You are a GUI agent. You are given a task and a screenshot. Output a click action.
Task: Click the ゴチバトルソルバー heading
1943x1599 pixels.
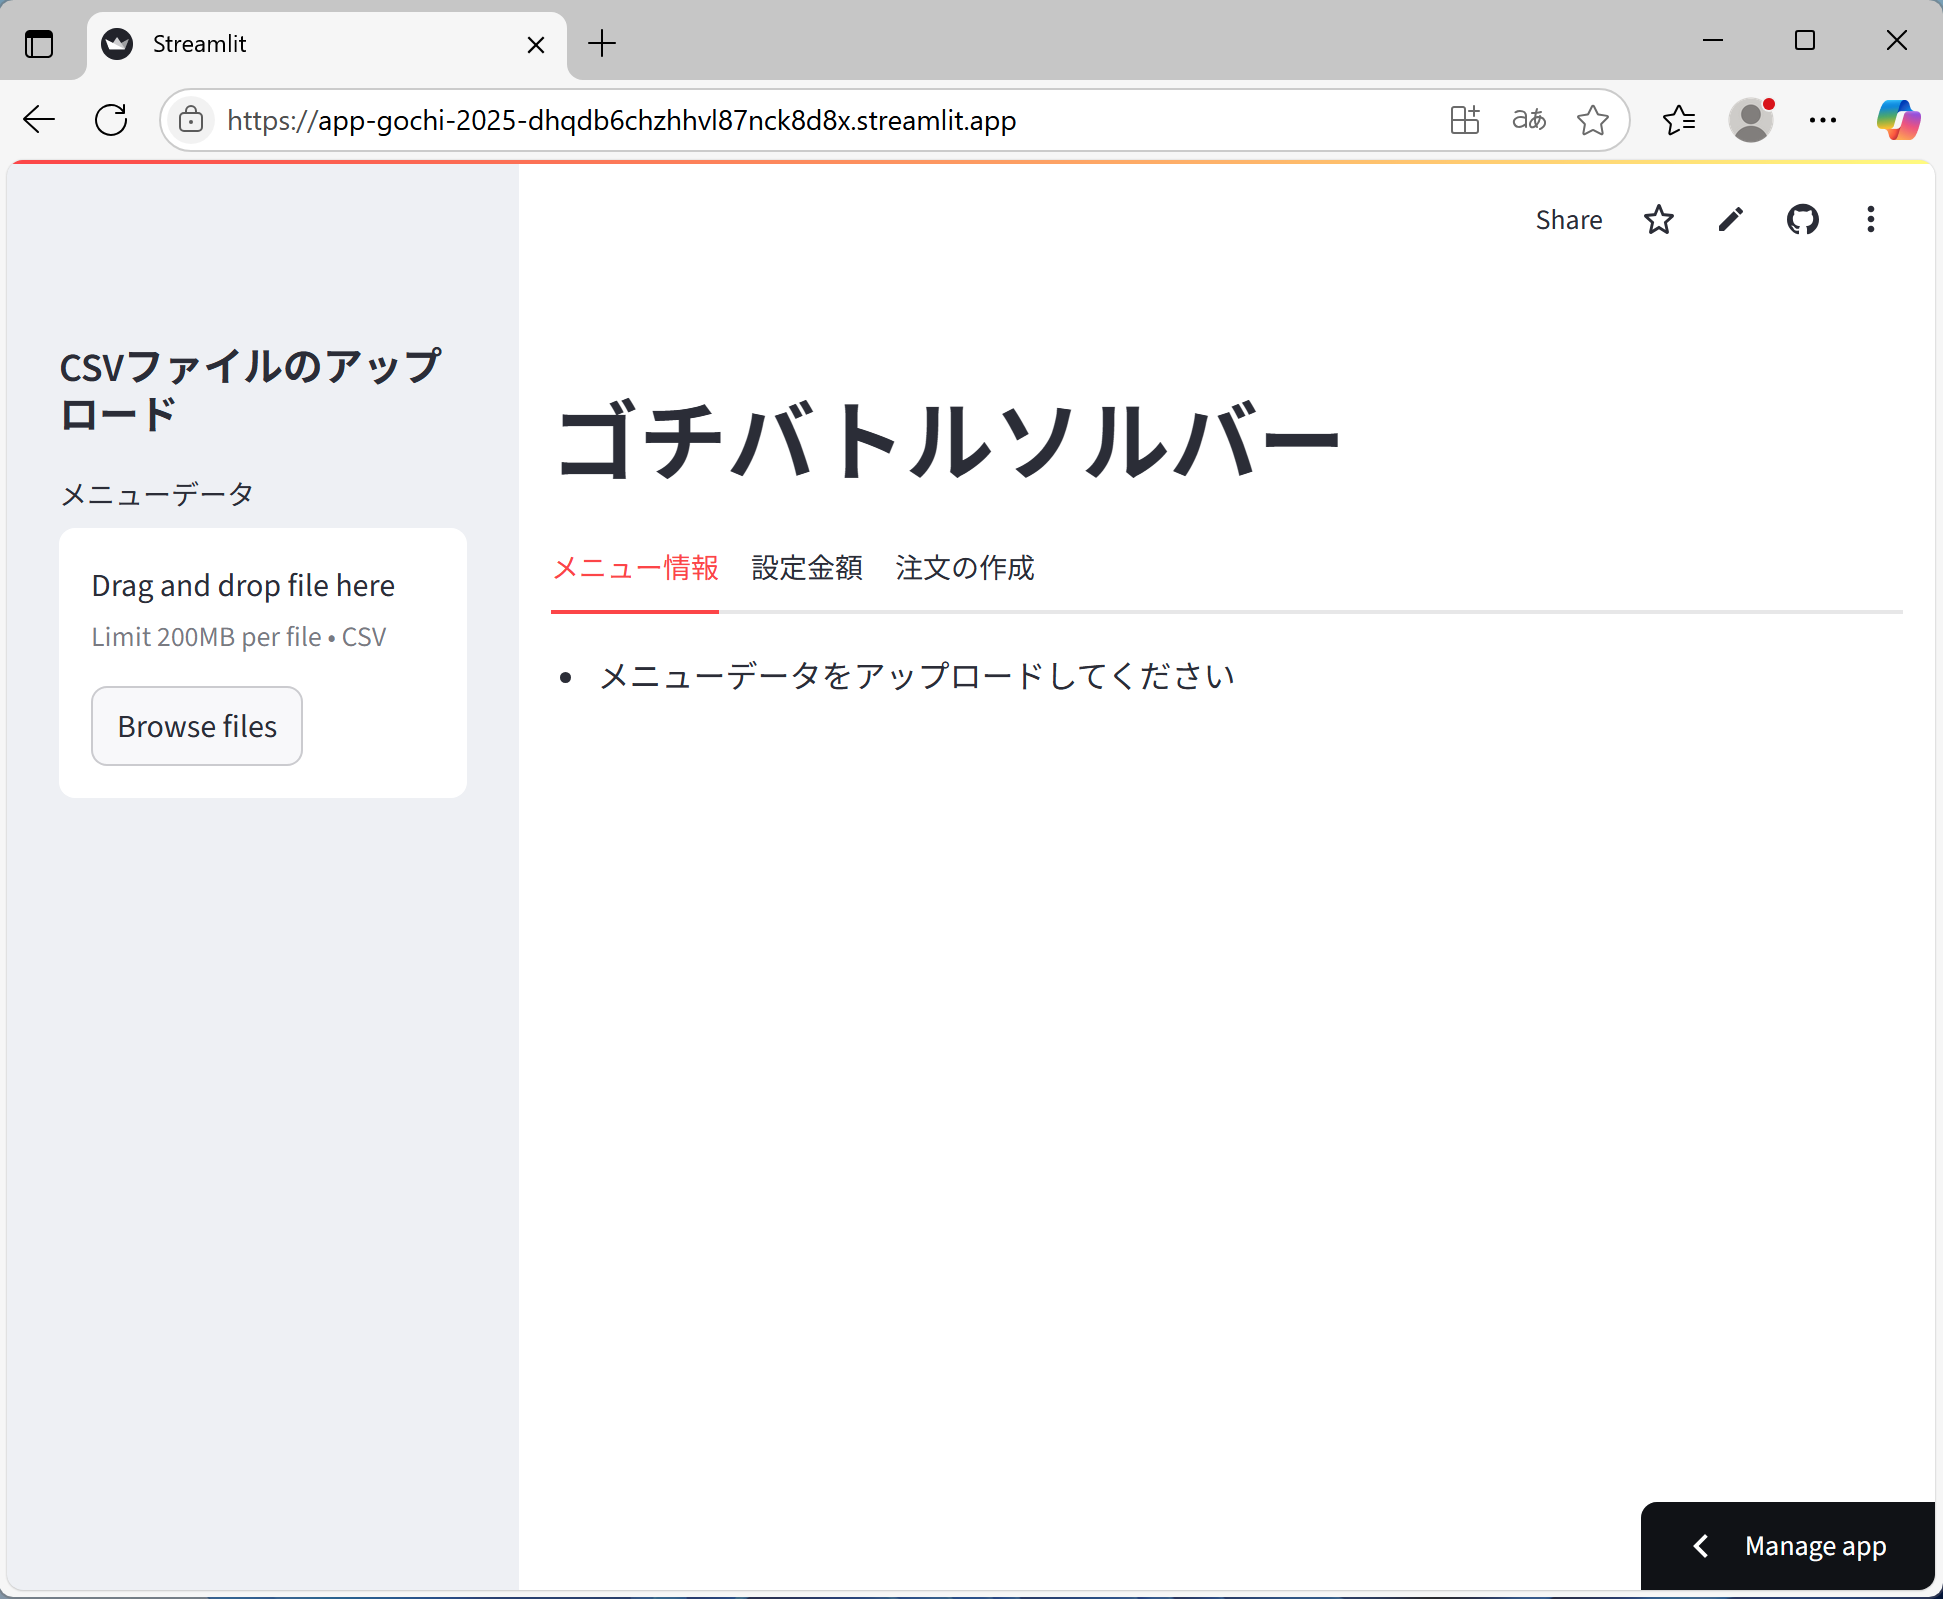[947, 440]
